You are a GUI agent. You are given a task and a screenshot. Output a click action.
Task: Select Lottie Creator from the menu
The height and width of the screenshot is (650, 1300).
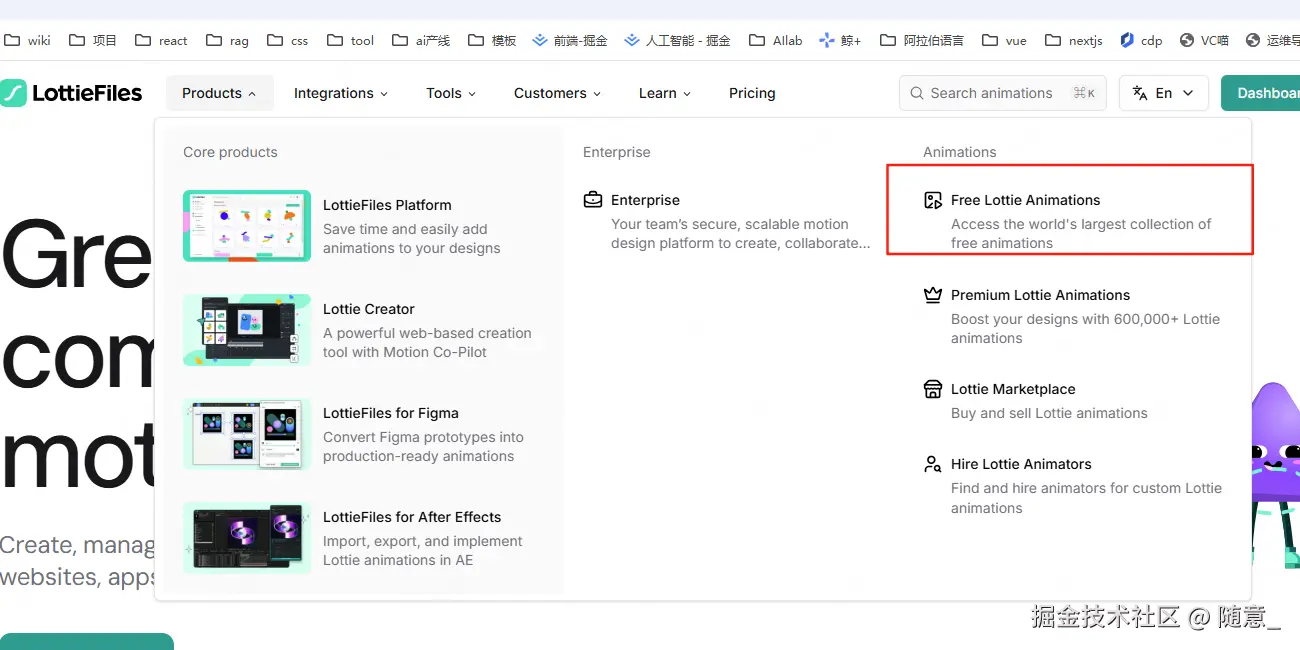coord(368,309)
